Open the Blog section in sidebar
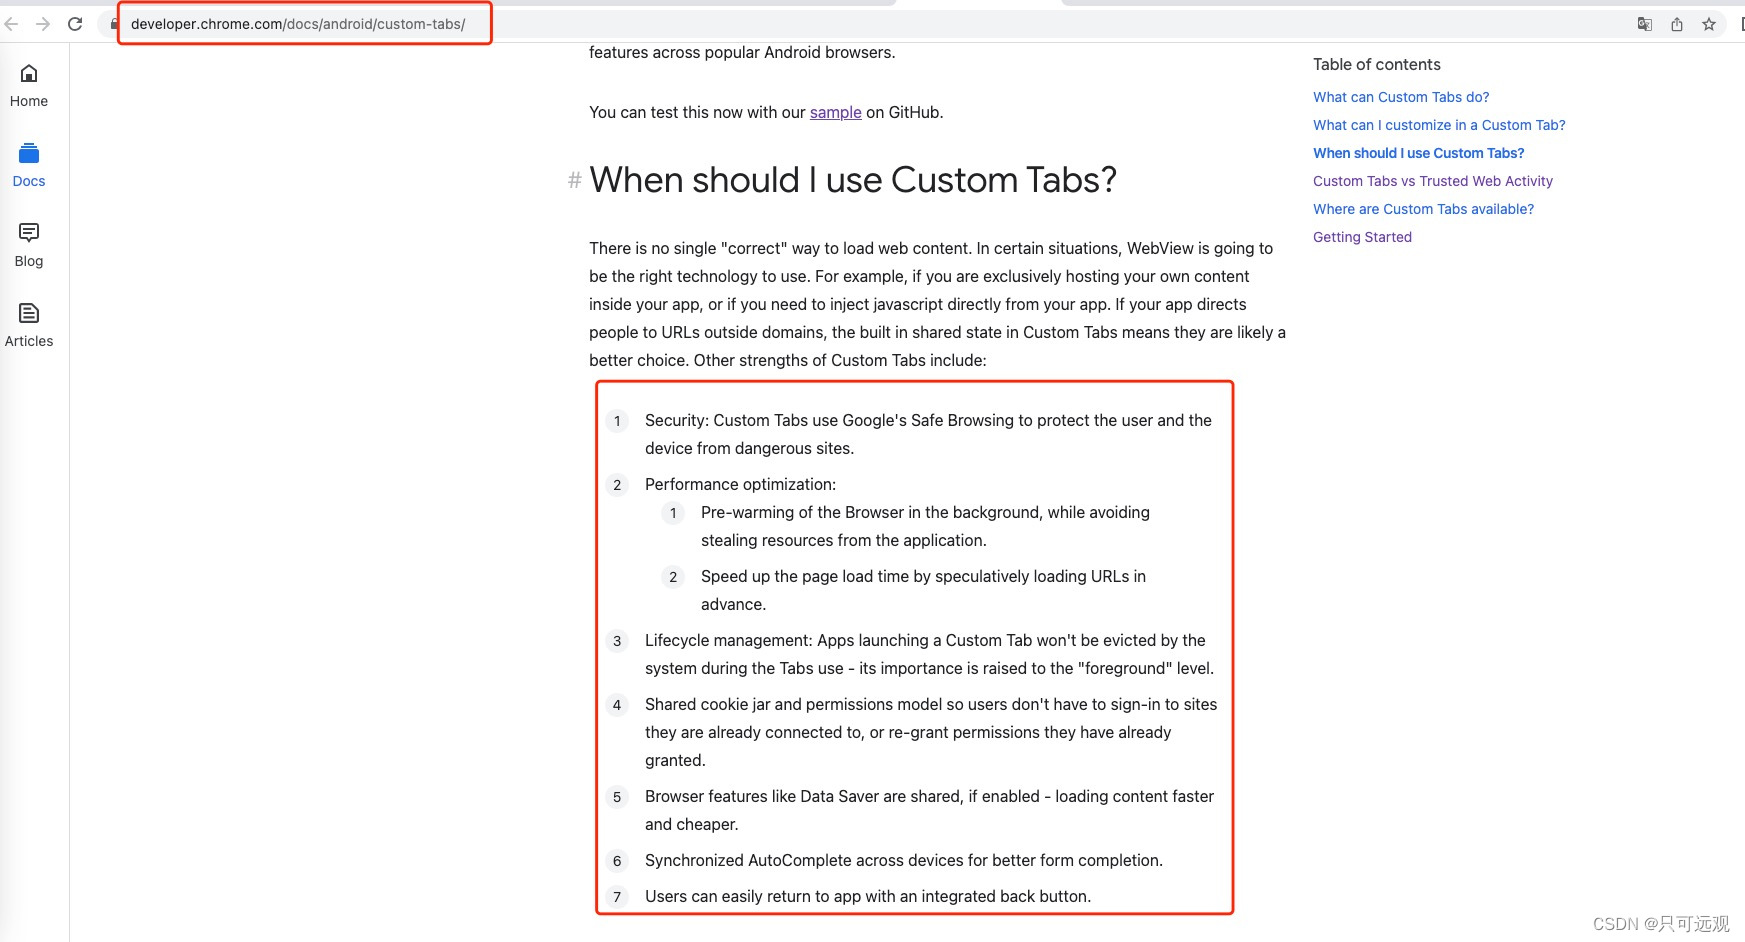Viewport: 1745px width, 942px height. [x=29, y=246]
